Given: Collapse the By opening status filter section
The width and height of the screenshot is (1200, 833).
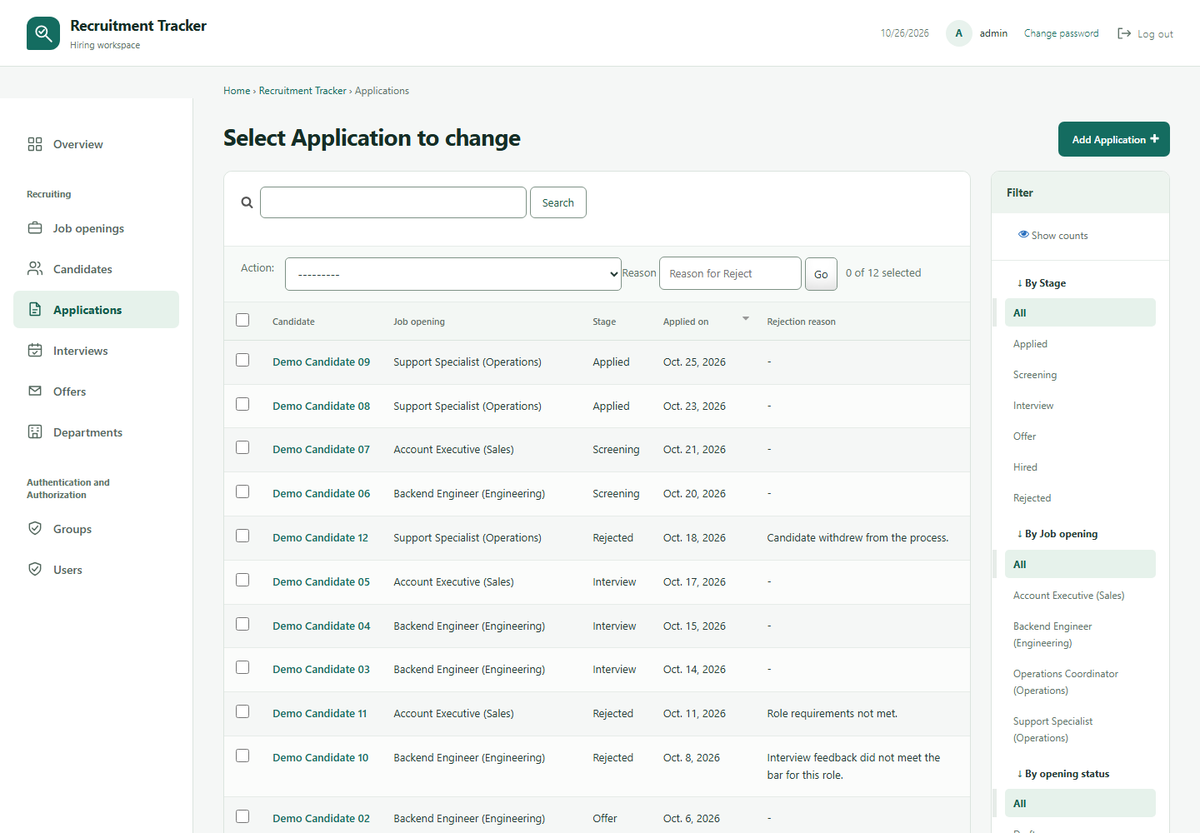Looking at the screenshot, I should point(1063,774).
